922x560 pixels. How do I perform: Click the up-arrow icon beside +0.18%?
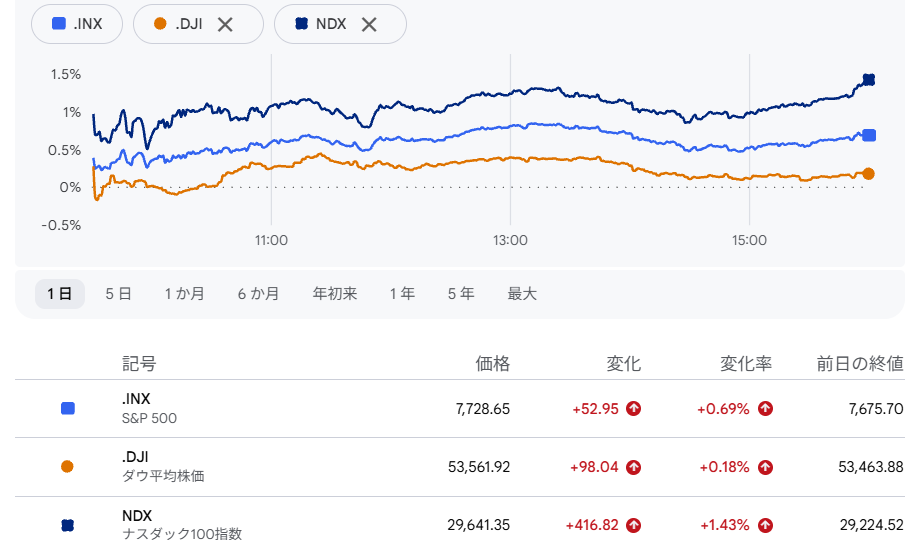point(765,467)
